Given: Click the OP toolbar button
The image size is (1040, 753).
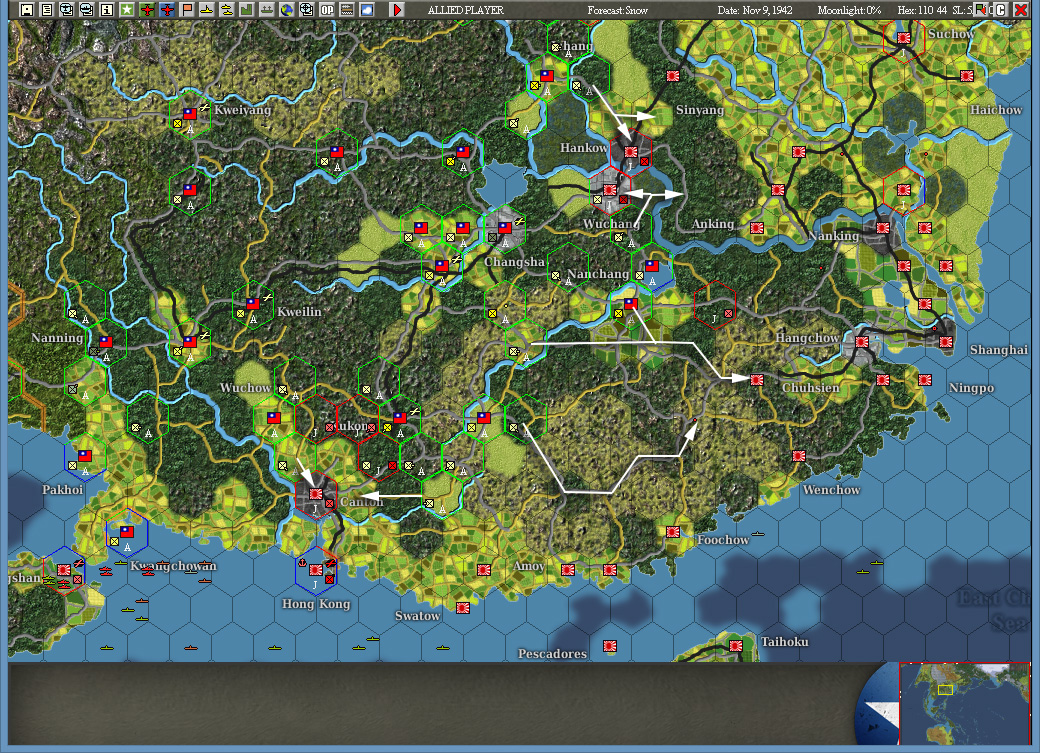Looking at the screenshot, I should pos(327,9).
